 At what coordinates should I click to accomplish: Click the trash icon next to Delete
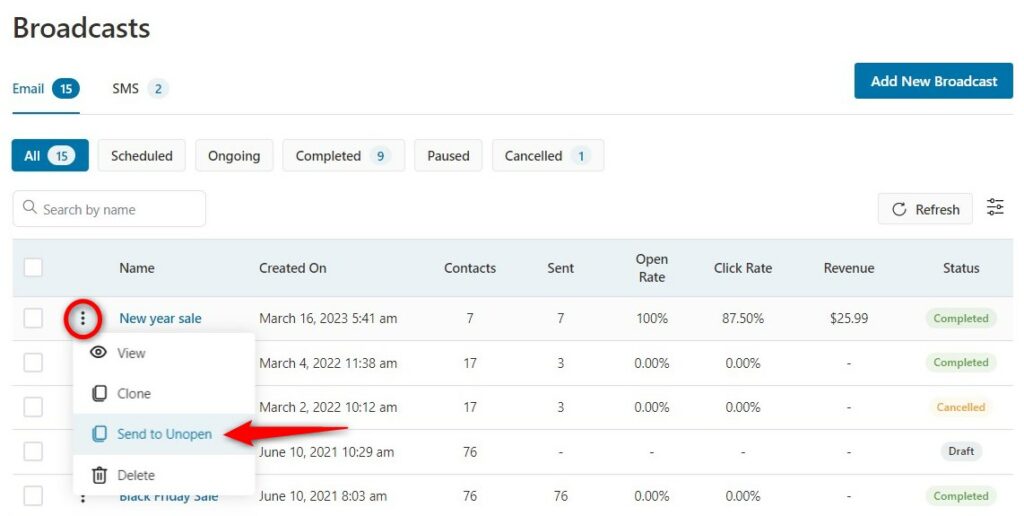pos(99,475)
